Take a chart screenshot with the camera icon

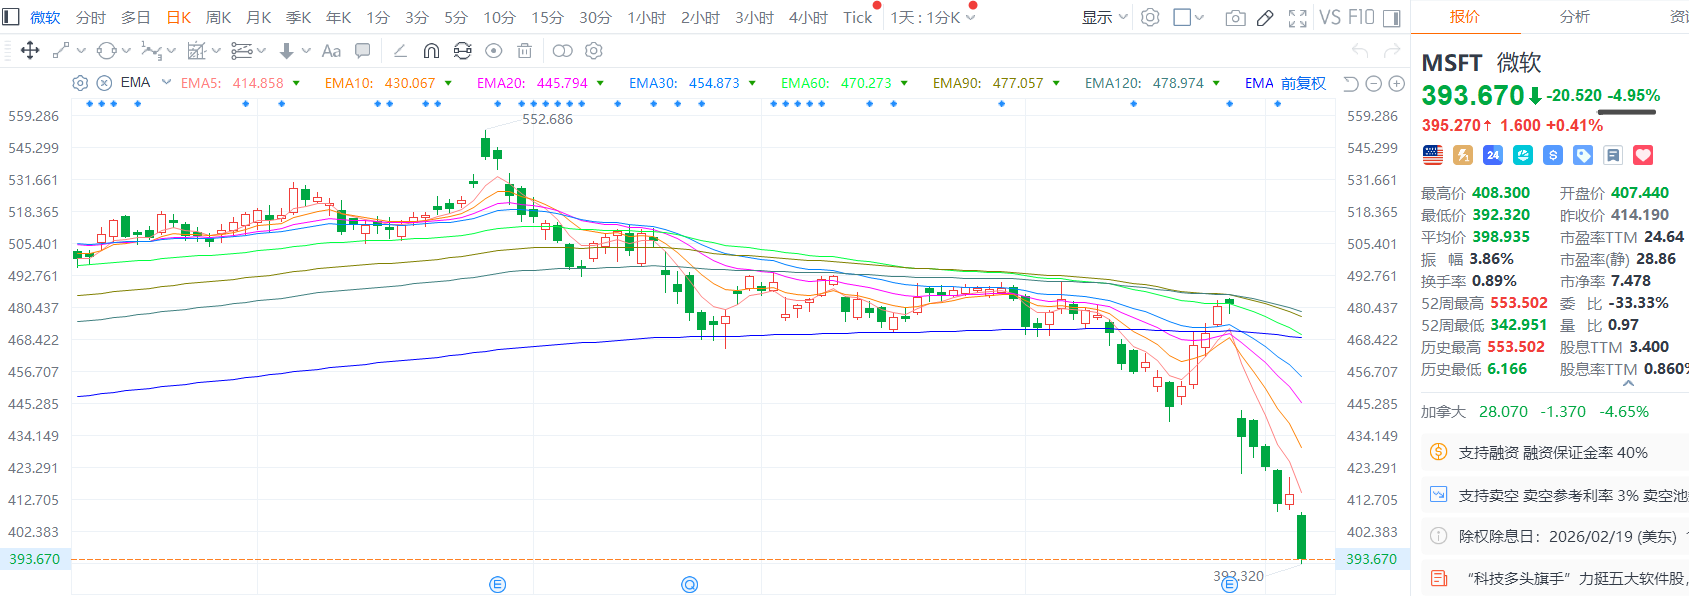1236,18
